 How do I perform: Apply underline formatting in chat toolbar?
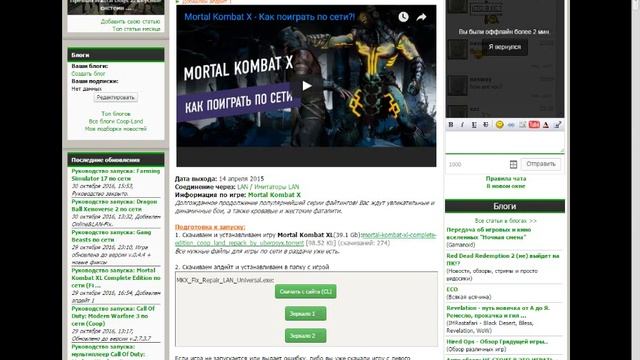(x=474, y=124)
